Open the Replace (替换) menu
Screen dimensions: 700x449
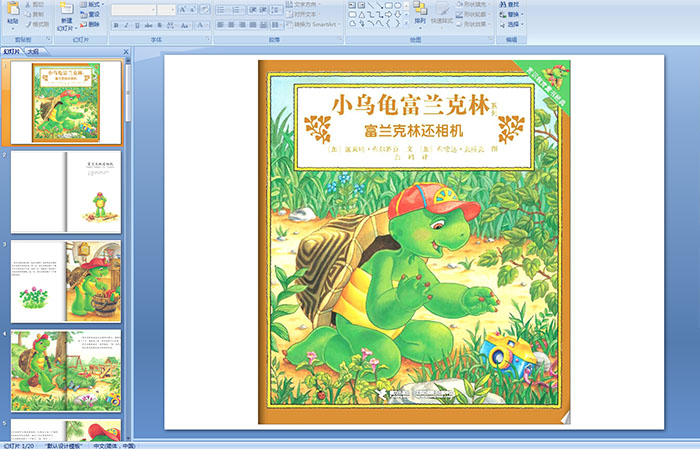[x=512, y=14]
